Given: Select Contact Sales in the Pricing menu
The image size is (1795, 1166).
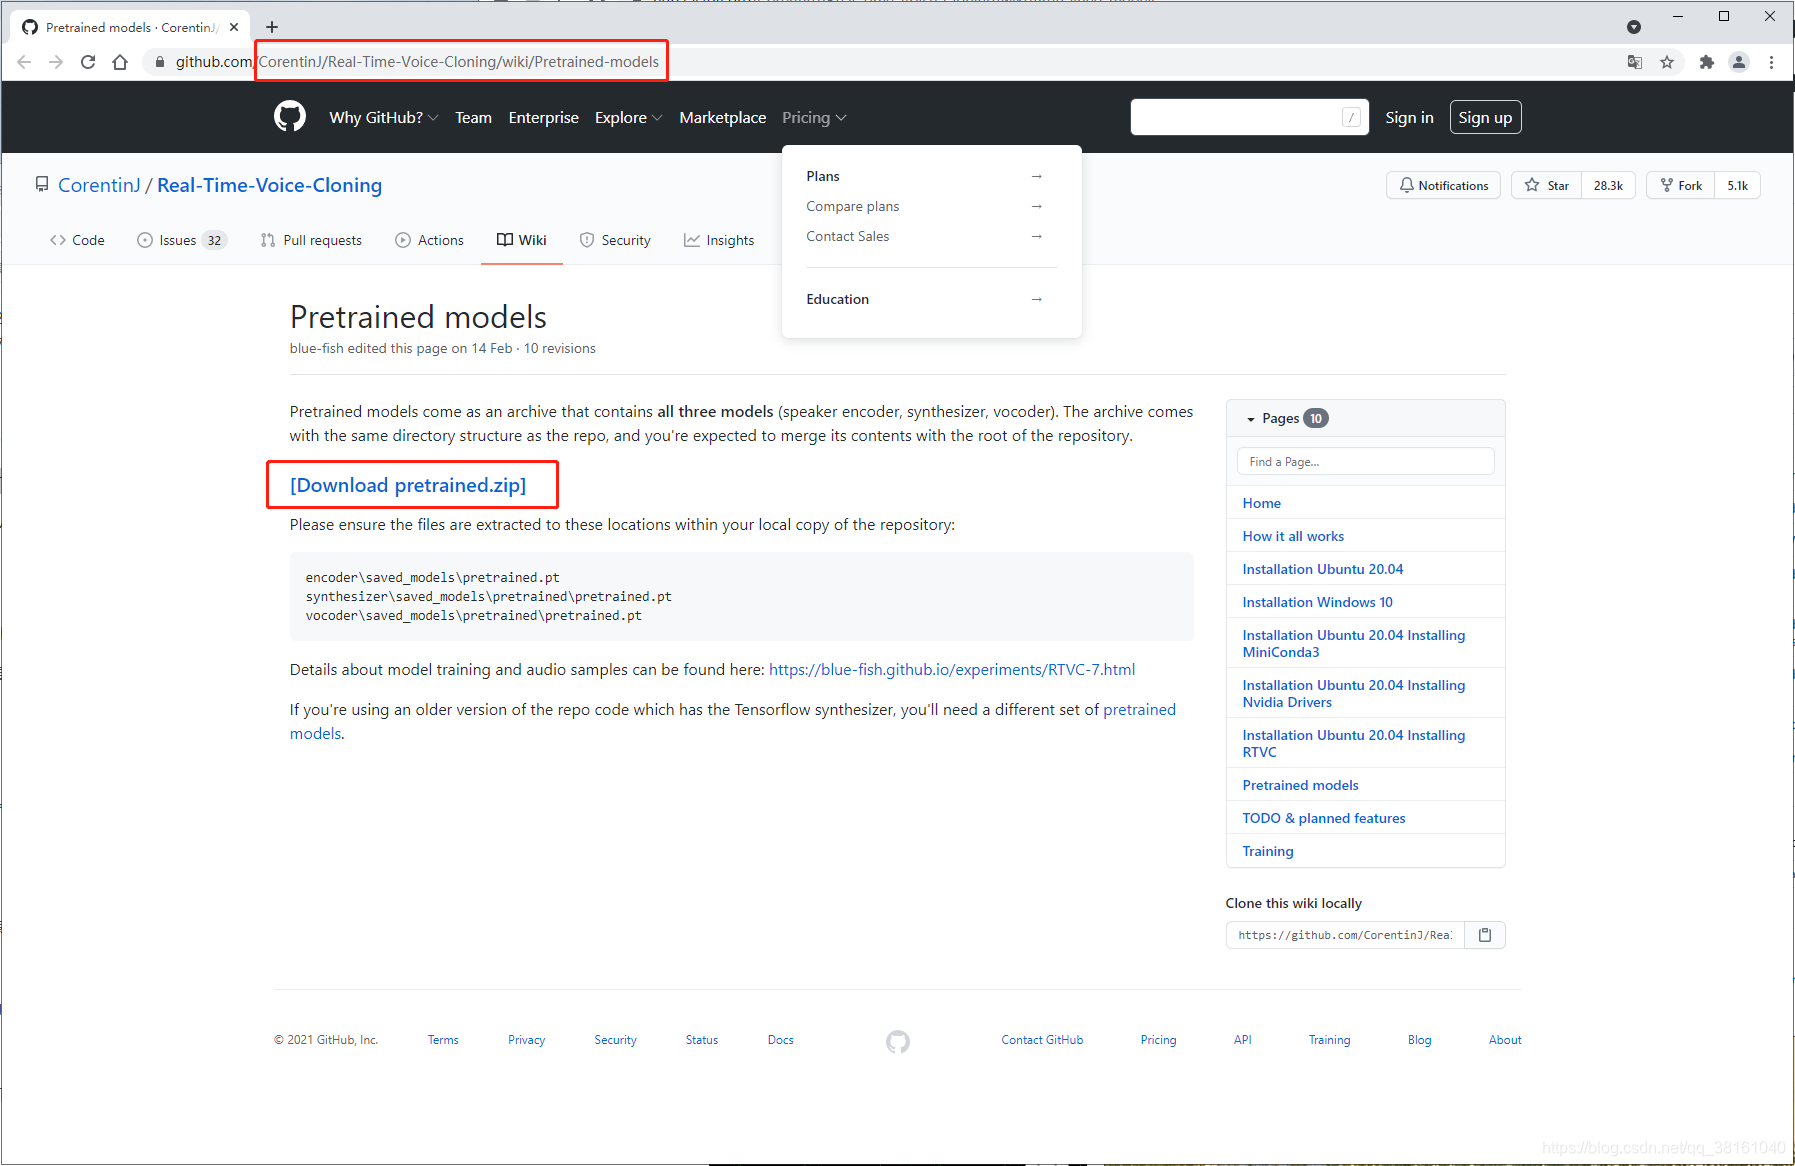Looking at the screenshot, I should (x=847, y=236).
